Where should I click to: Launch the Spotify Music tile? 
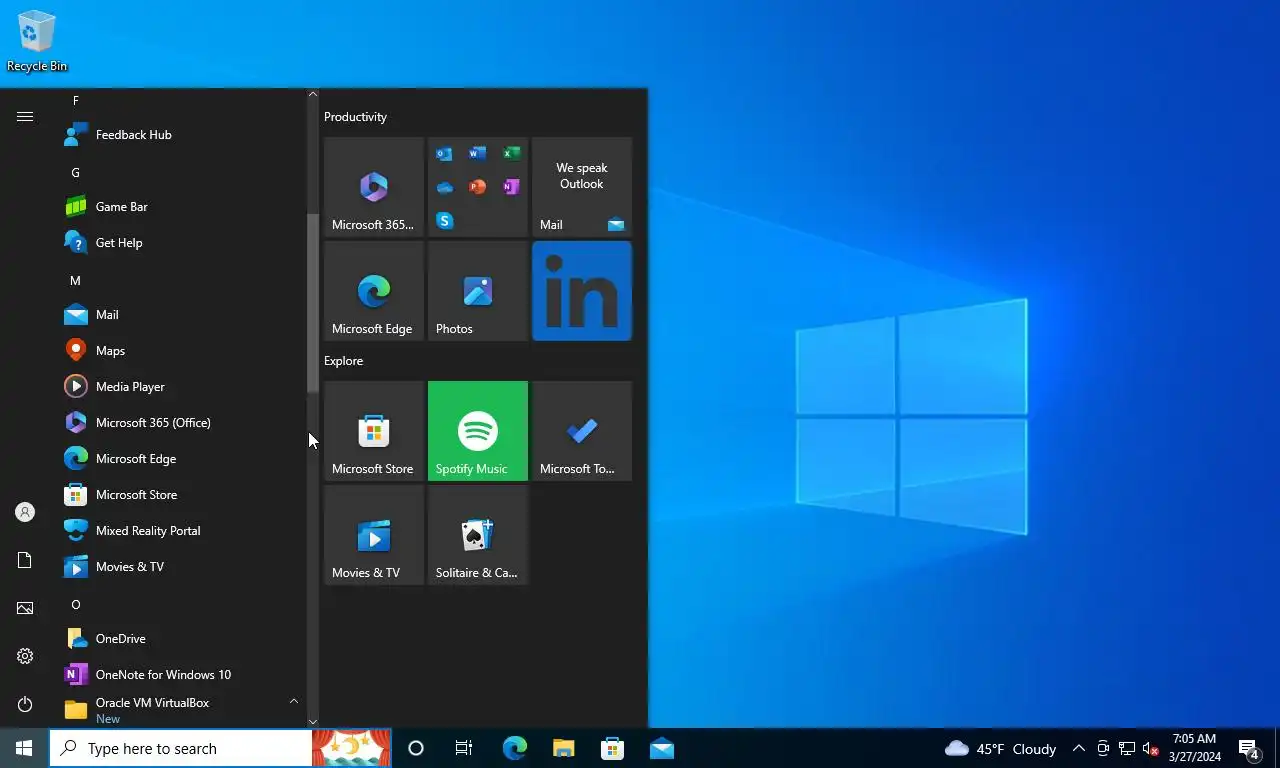(478, 431)
